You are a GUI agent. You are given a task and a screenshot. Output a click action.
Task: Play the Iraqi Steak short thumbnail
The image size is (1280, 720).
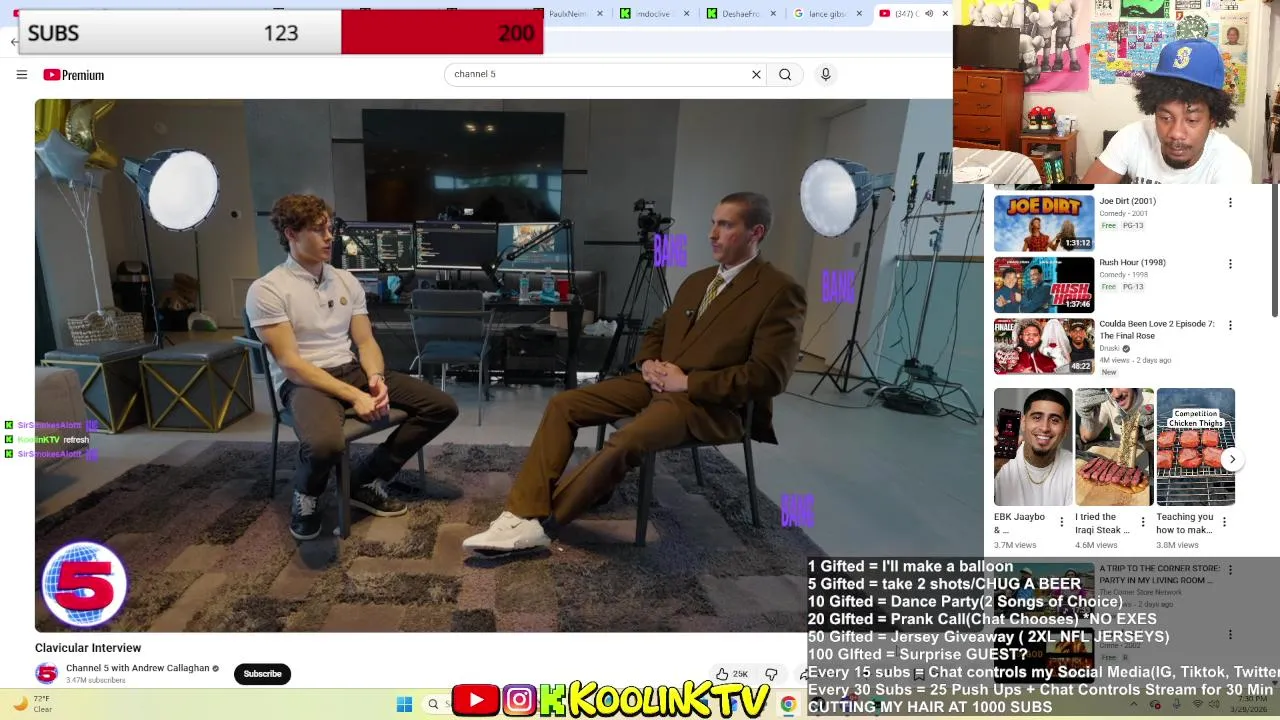tap(1114, 447)
